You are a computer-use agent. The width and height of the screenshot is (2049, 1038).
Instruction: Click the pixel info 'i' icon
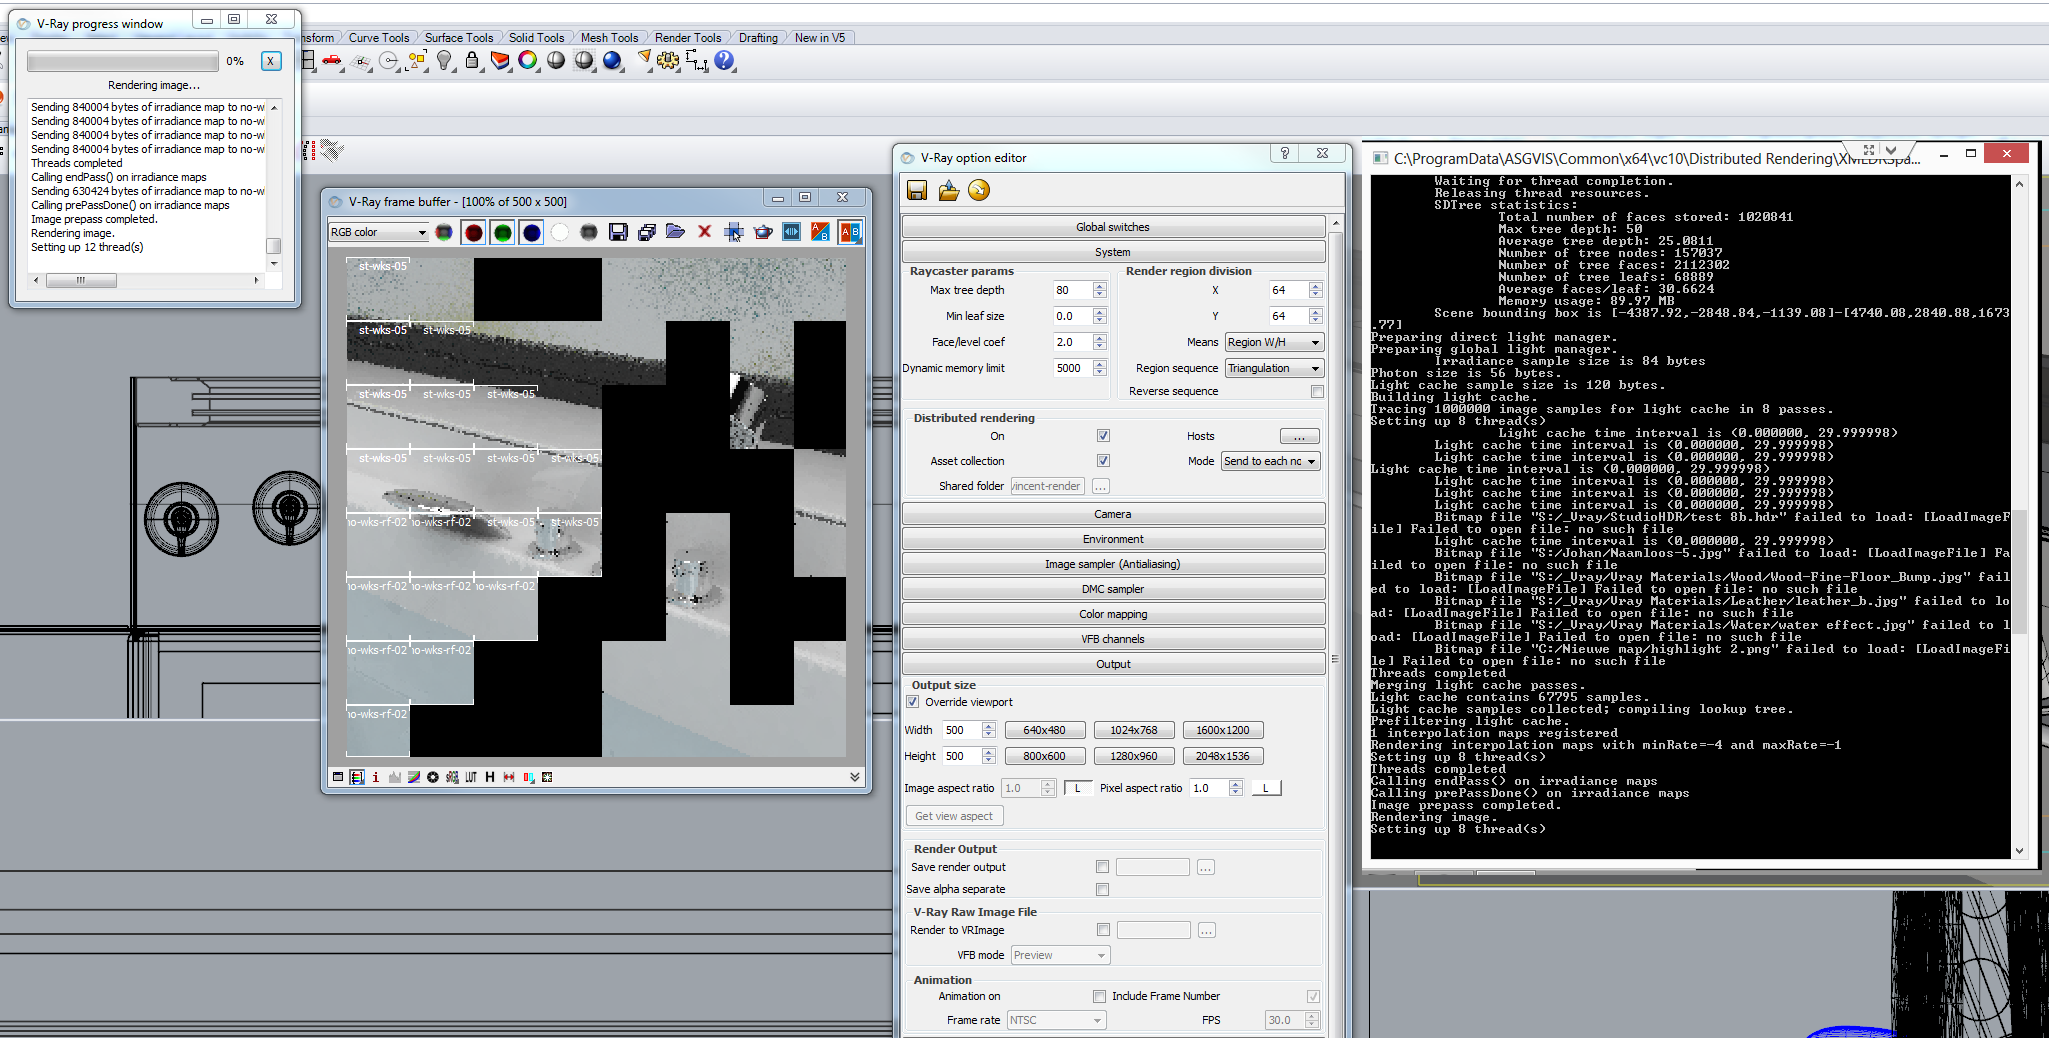tap(376, 777)
